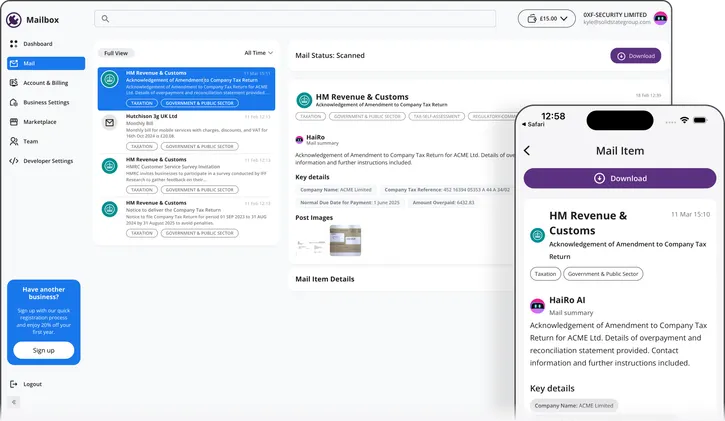Viewport: 725px width, 421px height.
Task: Click the wallet icon in the balance button
Action: 532,18
